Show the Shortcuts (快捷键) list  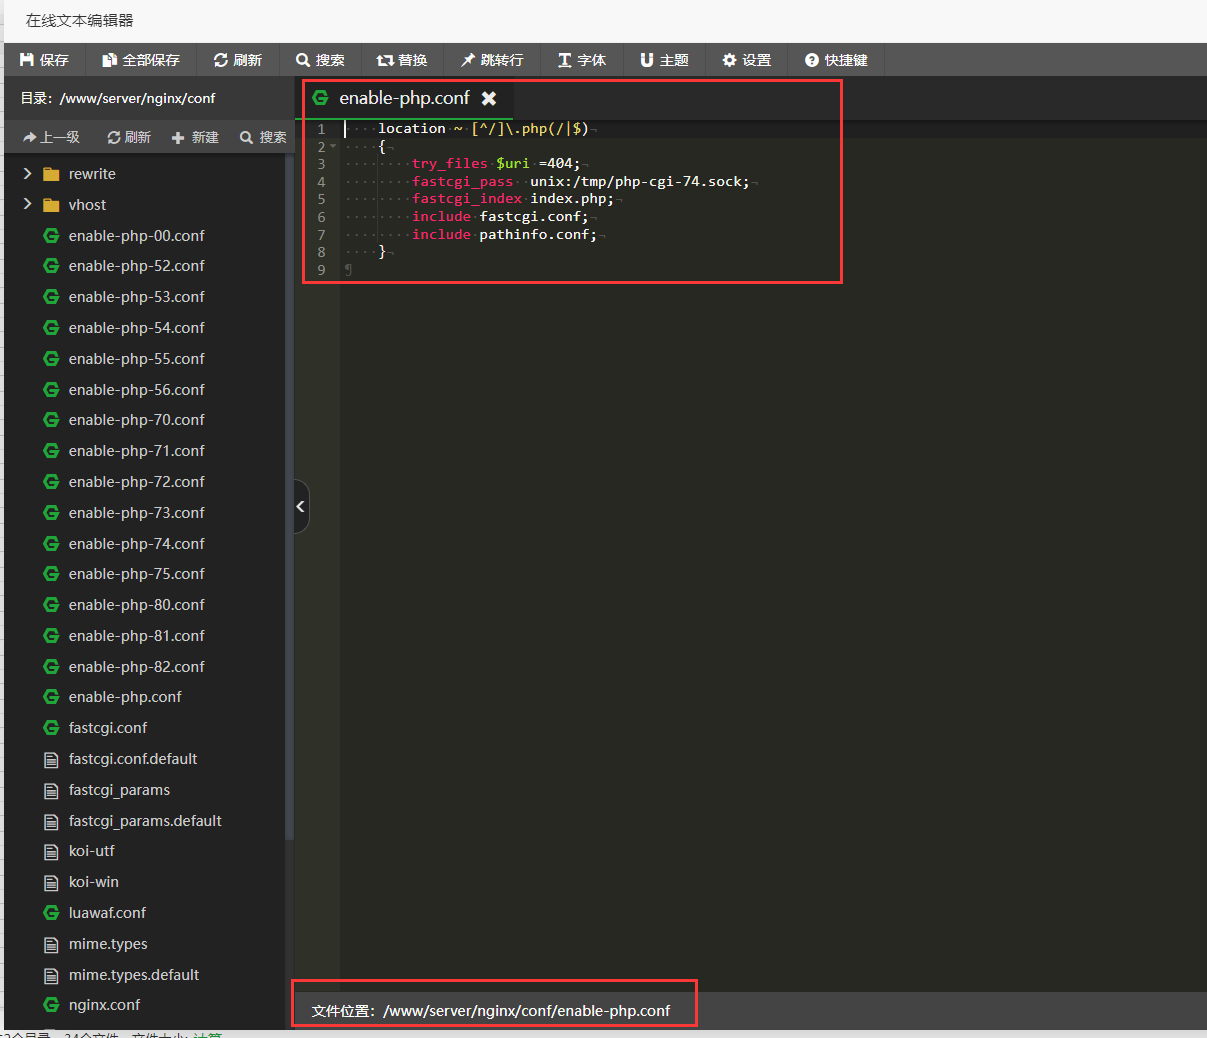coord(837,60)
